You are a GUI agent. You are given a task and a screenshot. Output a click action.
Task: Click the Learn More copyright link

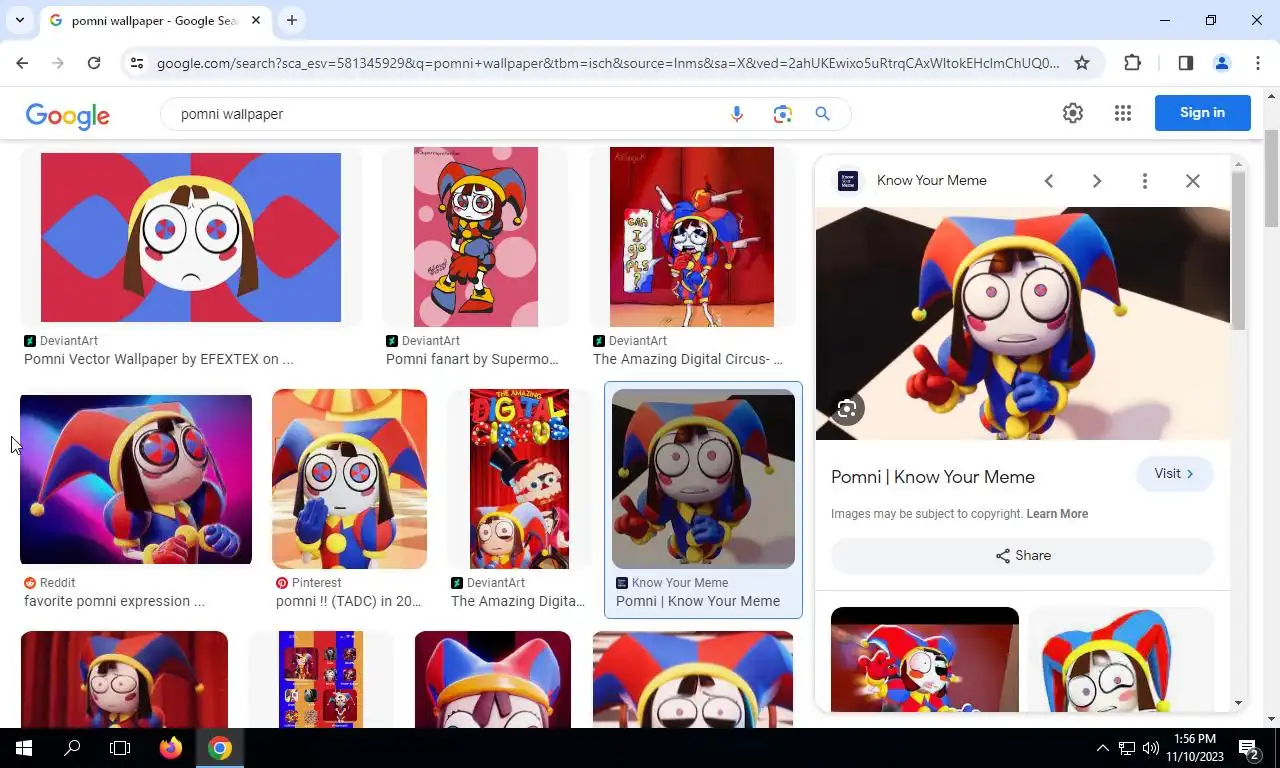[1057, 514]
